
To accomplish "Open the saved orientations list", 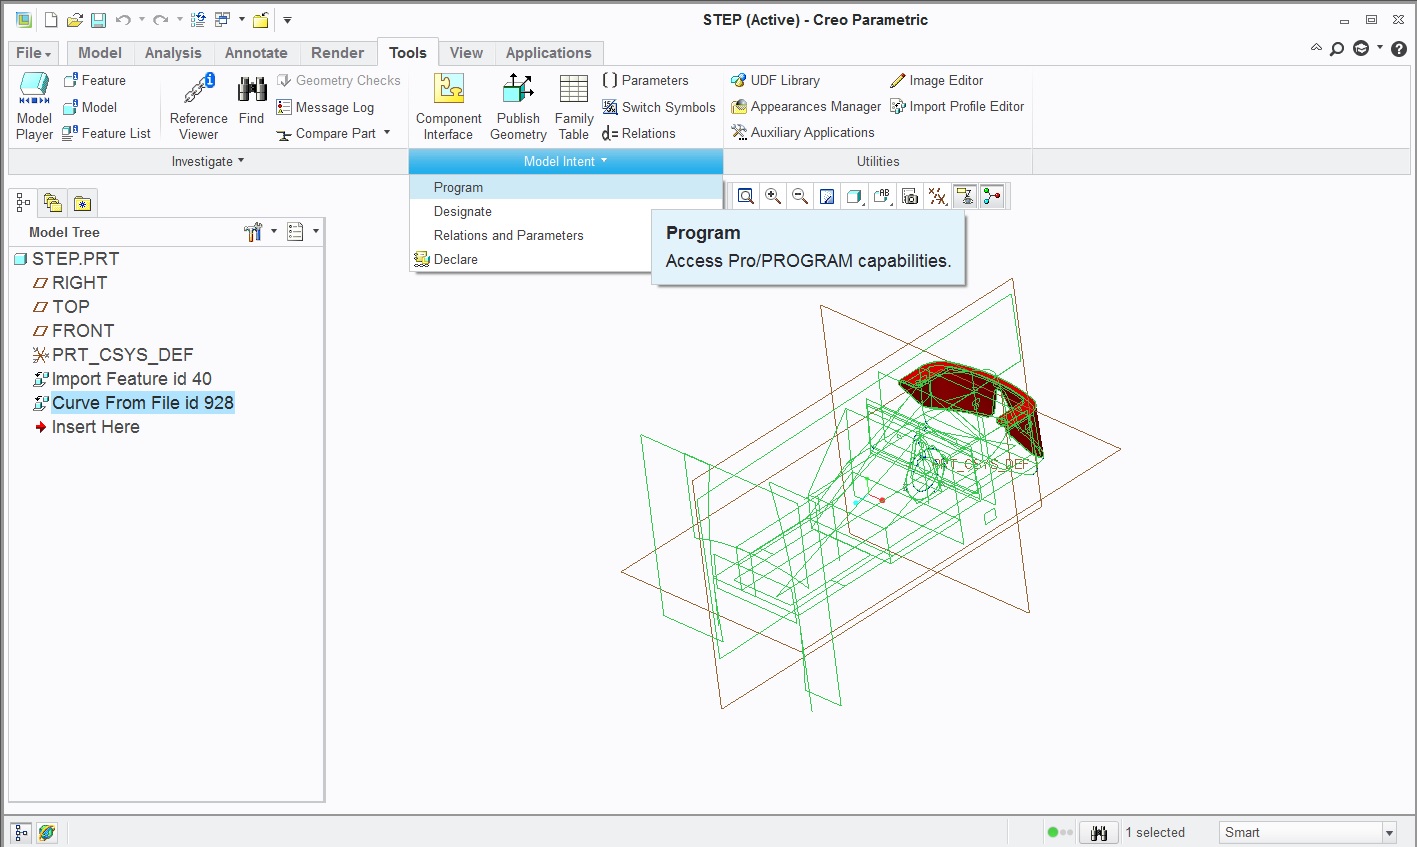I will 882,196.
